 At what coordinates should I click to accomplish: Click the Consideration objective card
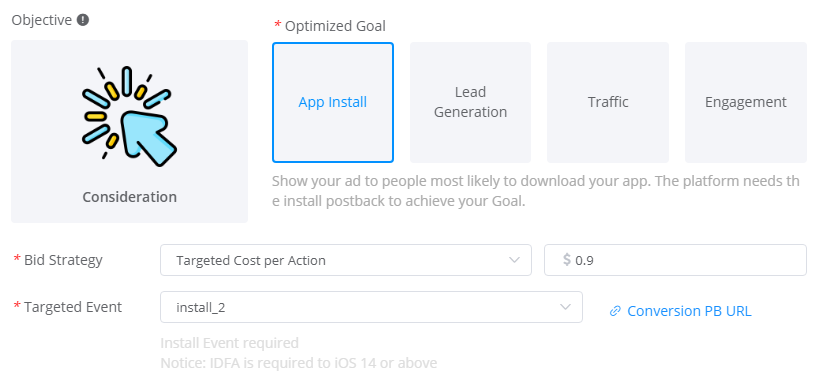pos(130,132)
